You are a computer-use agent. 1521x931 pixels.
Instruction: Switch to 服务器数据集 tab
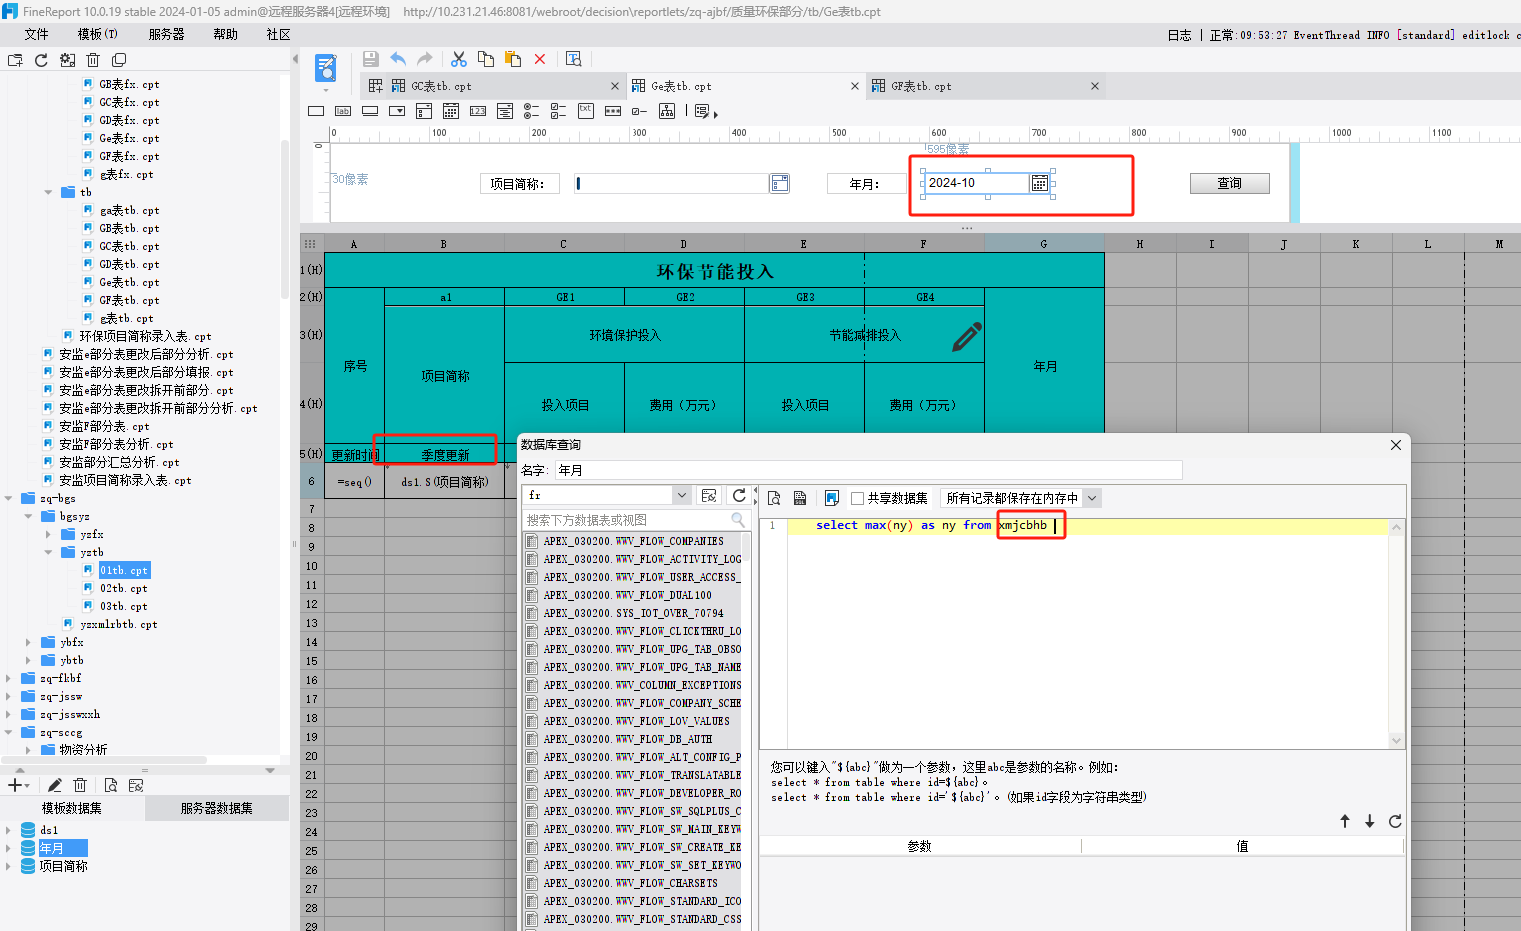(x=217, y=808)
